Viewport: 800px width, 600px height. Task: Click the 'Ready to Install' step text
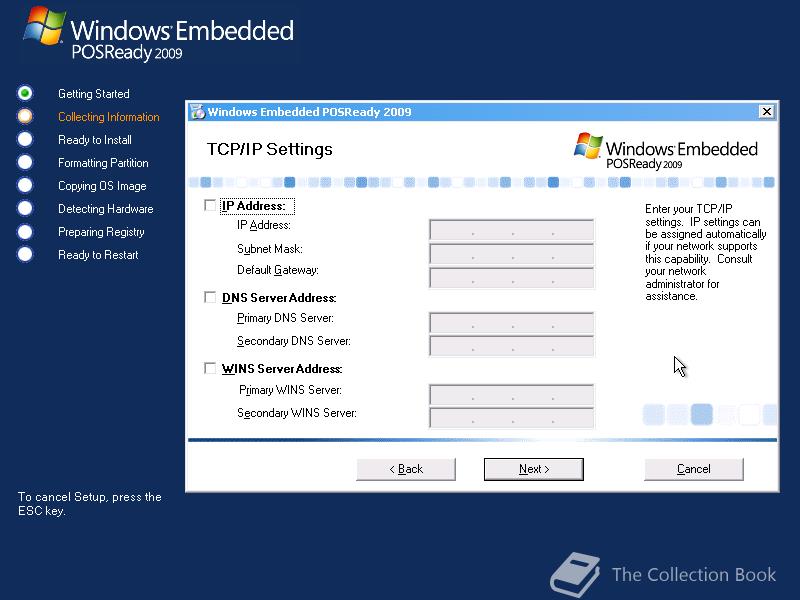click(x=95, y=140)
